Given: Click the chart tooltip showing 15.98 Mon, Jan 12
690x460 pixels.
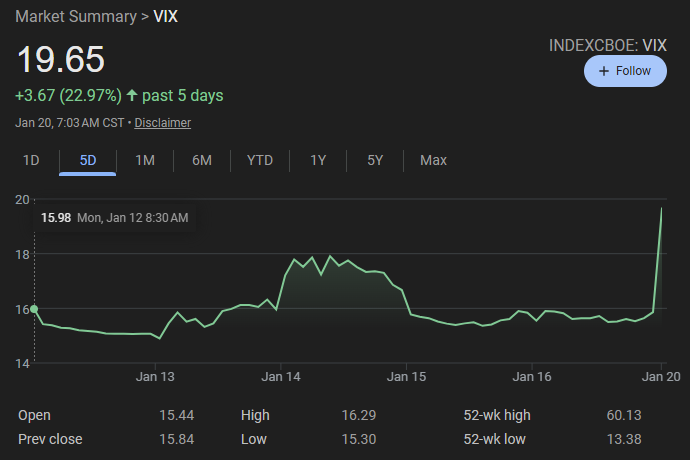Looking at the screenshot, I should click(114, 218).
